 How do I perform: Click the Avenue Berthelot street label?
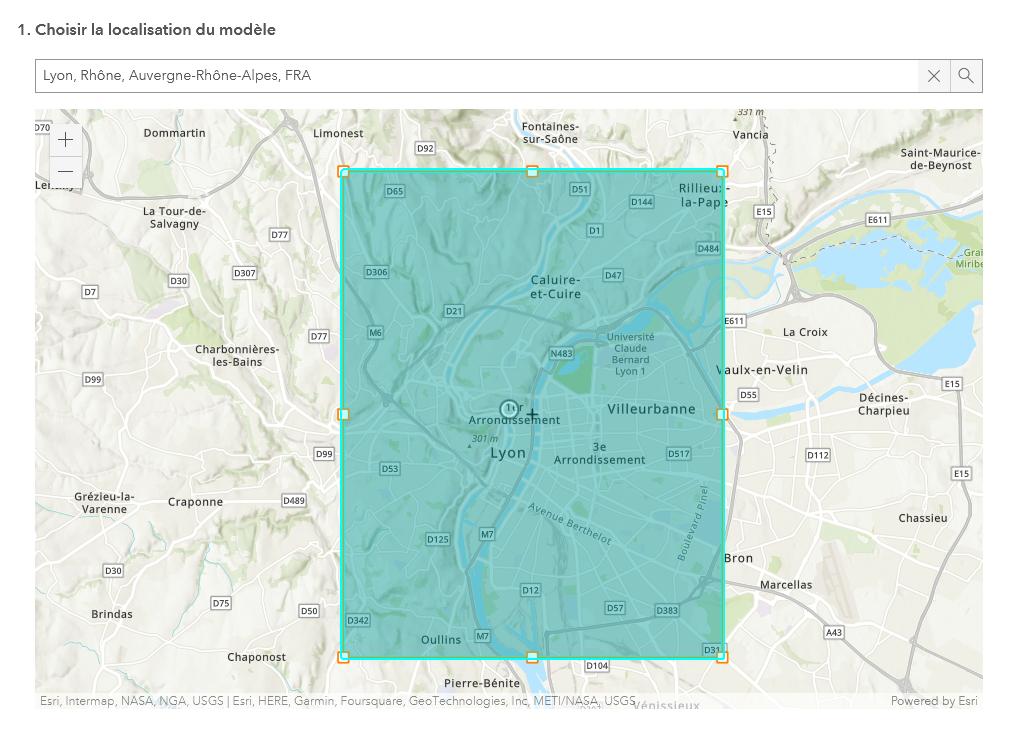coord(570,524)
